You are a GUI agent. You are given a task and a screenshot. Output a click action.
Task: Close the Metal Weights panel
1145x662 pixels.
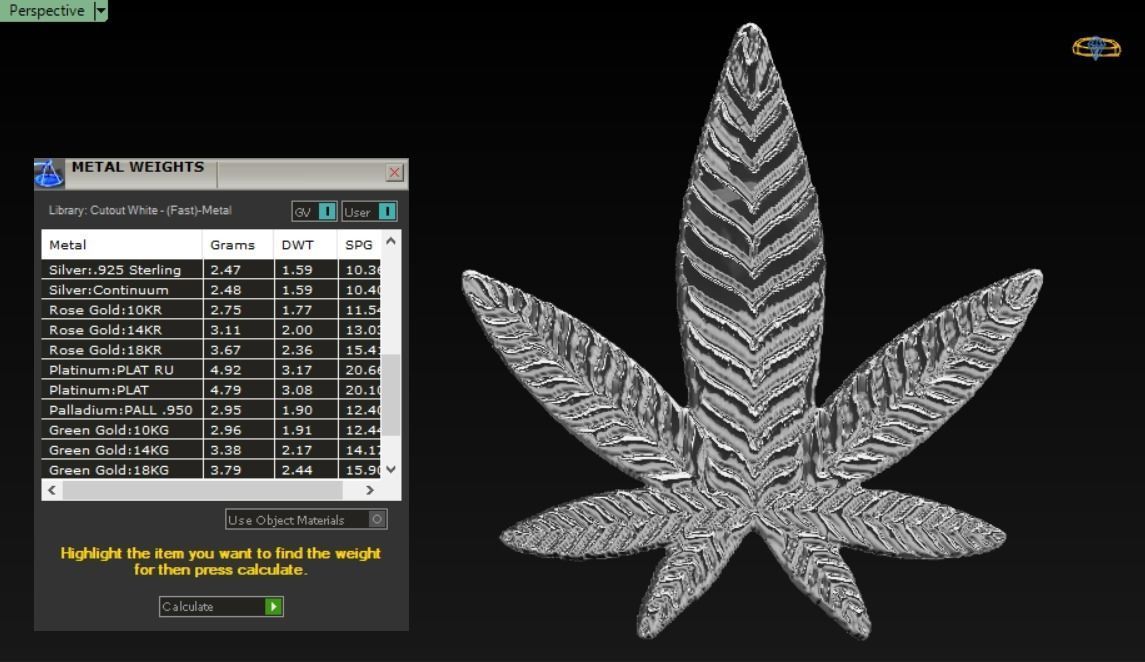pos(394,172)
